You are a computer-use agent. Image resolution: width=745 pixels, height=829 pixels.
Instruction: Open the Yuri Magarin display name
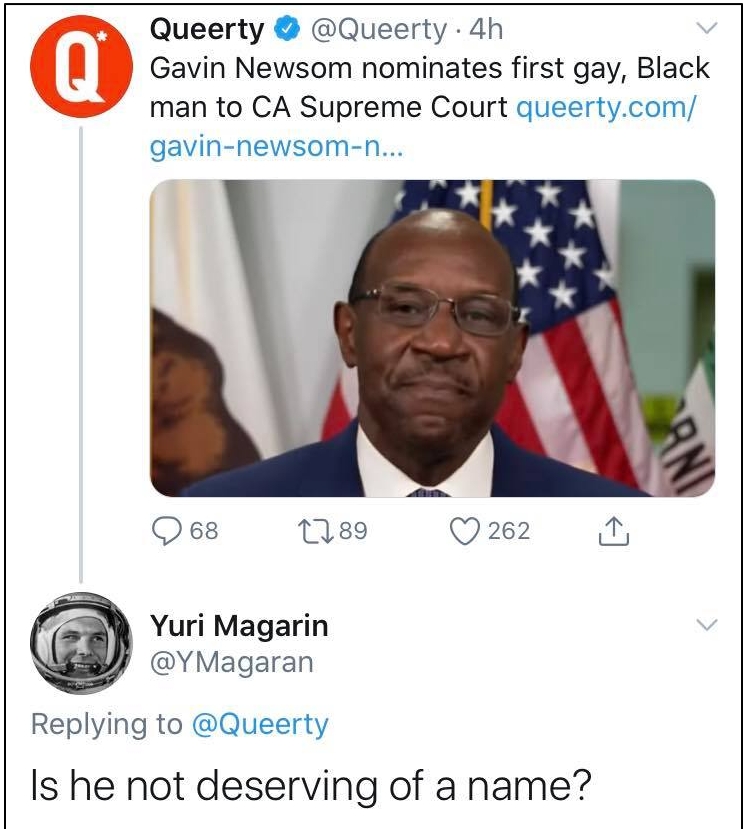tap(239, 626)
